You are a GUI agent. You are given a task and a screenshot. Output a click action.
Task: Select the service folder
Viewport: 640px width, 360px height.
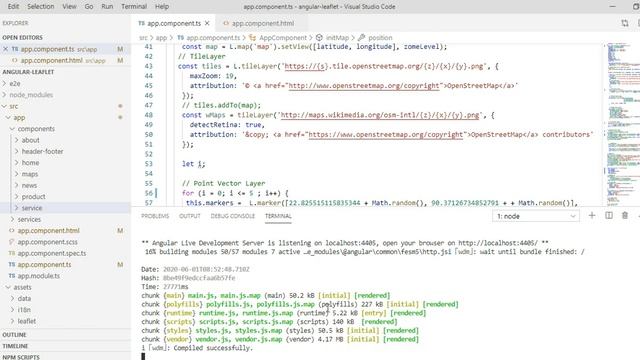65,208
